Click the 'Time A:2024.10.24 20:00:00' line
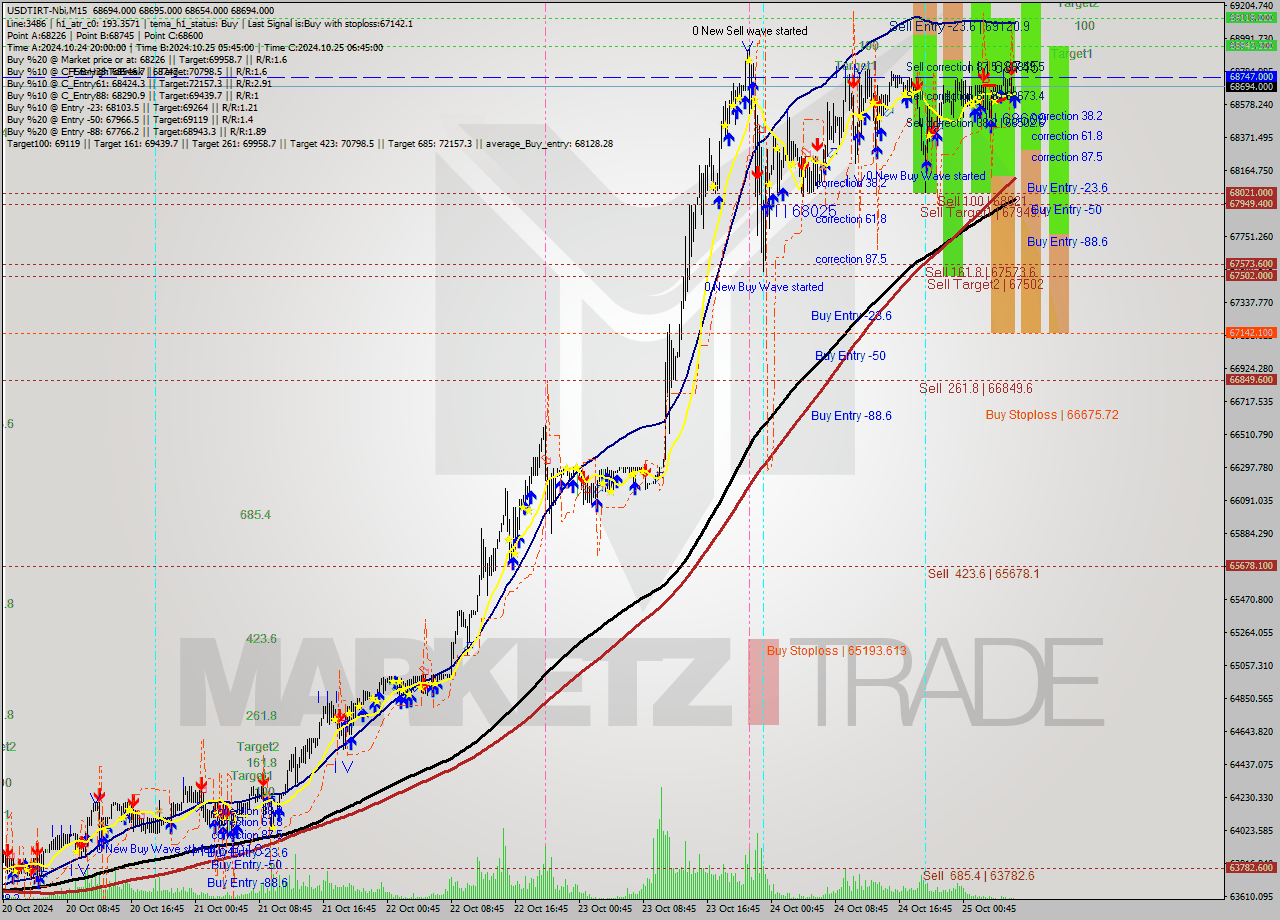 click(194, 47)
